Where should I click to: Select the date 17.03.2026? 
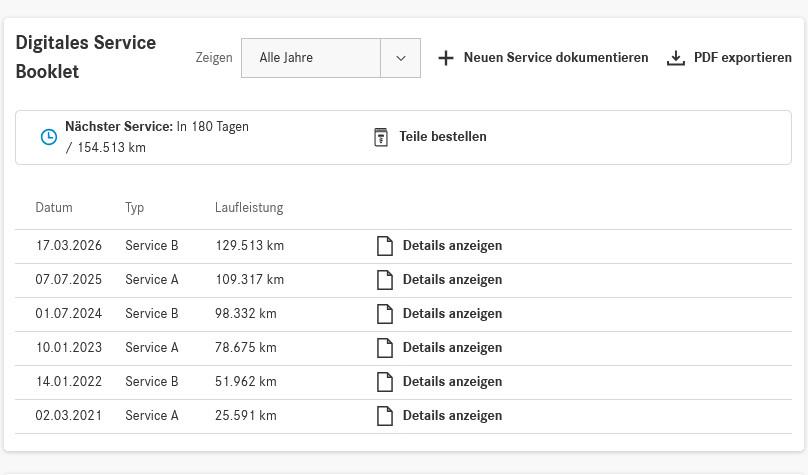tap(69, 246)
